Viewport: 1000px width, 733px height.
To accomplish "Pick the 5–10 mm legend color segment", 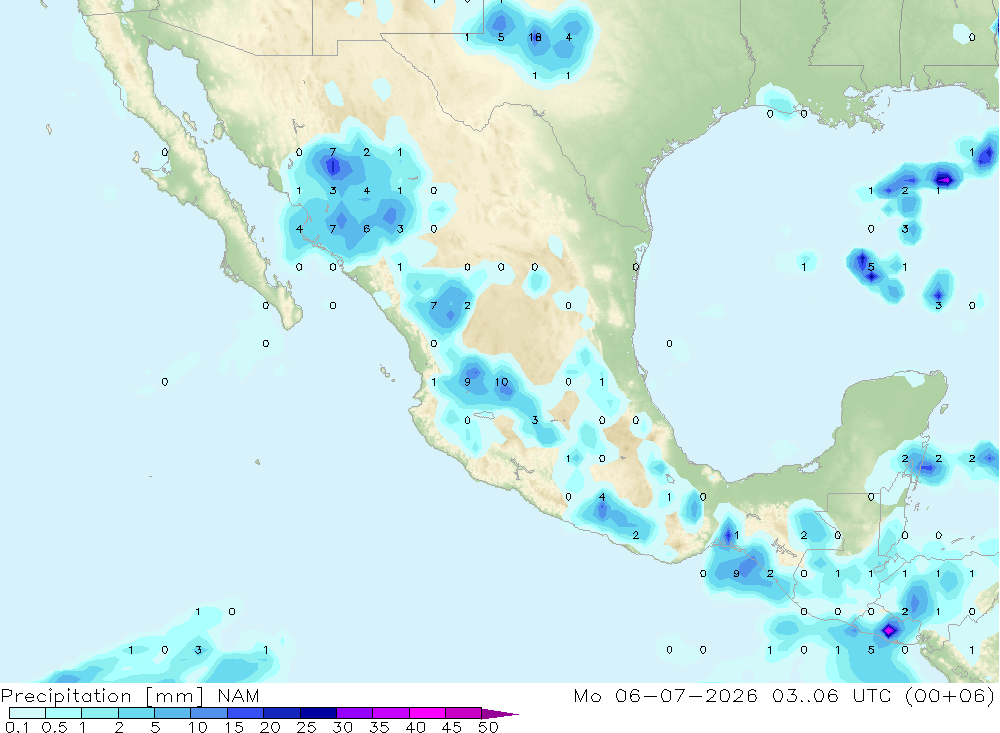I will coord(172,713).
